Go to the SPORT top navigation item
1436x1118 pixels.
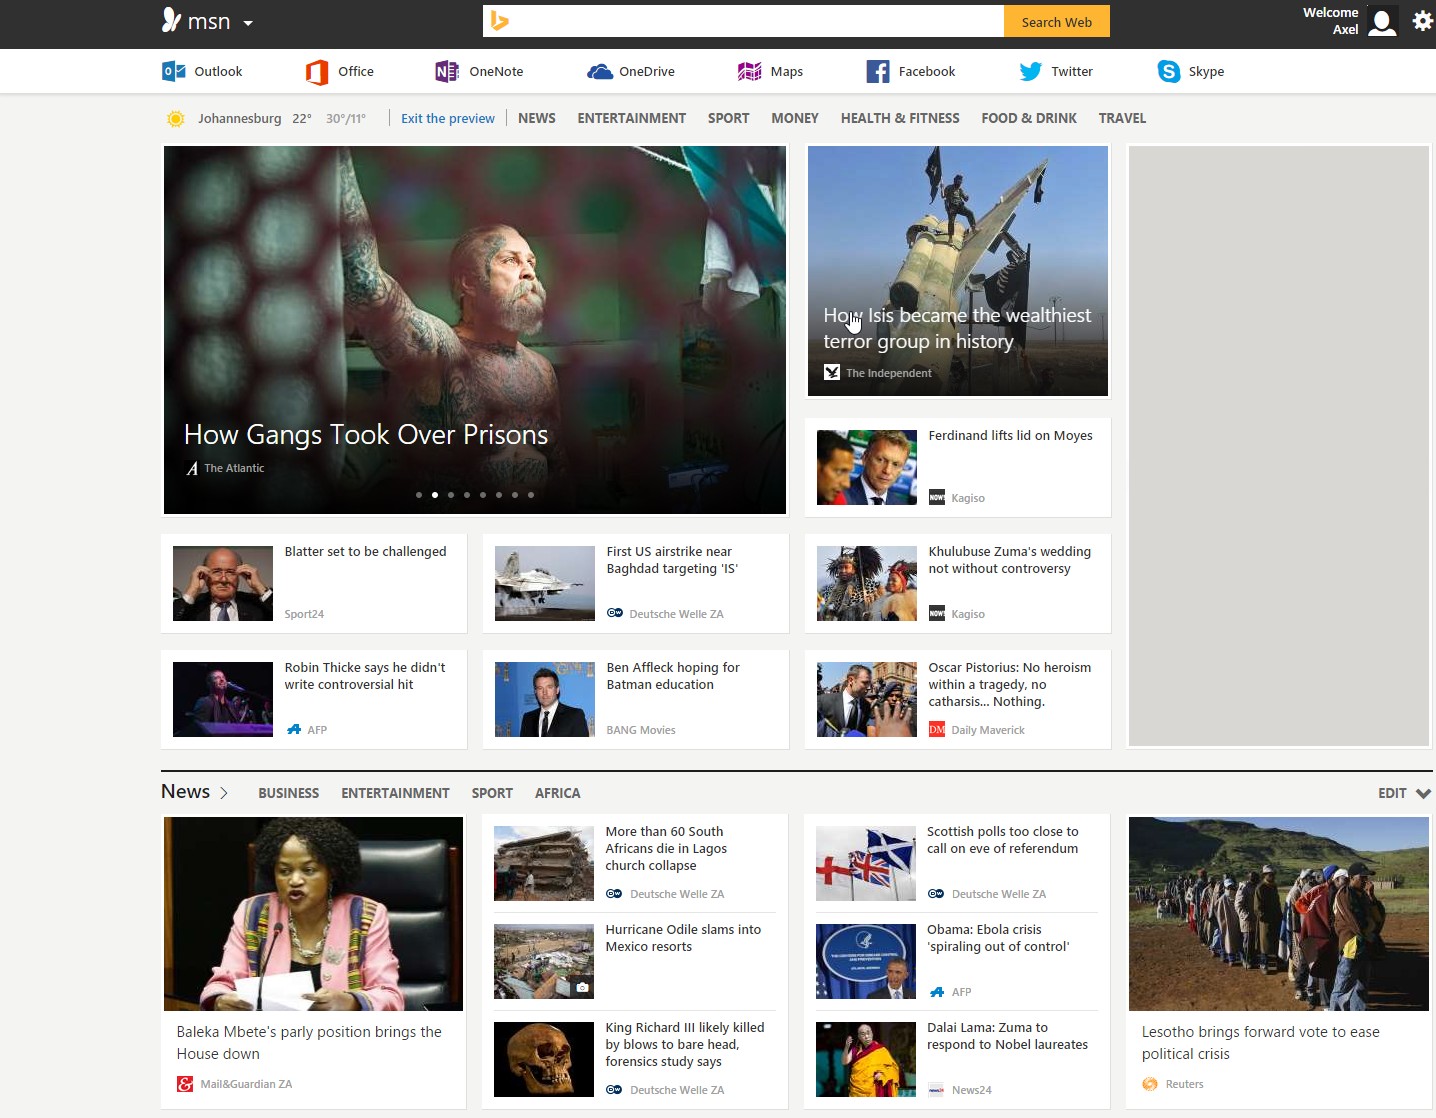point(728,118)
